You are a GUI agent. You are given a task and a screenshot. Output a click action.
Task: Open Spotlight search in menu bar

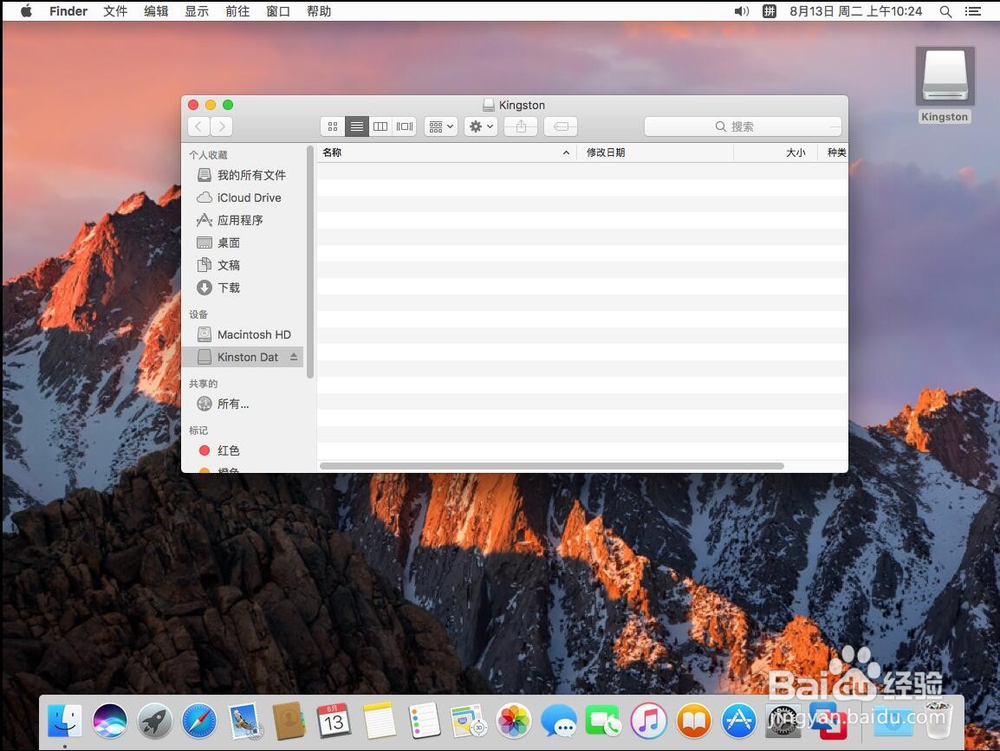pyautogui.click(x=946, y=11)
